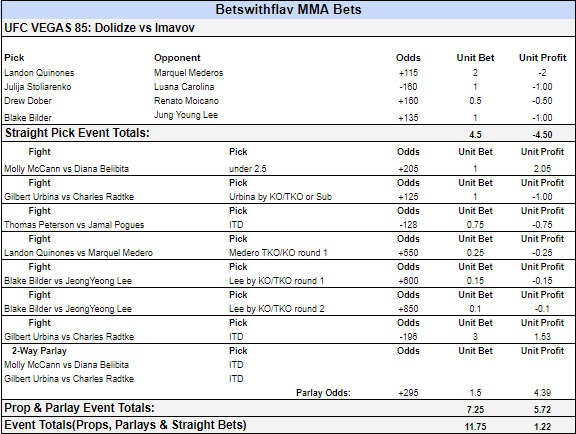Click Drew Dober's +160 odds cell
This screenshot has height=434, width=576.
click(x=408, y=101)
